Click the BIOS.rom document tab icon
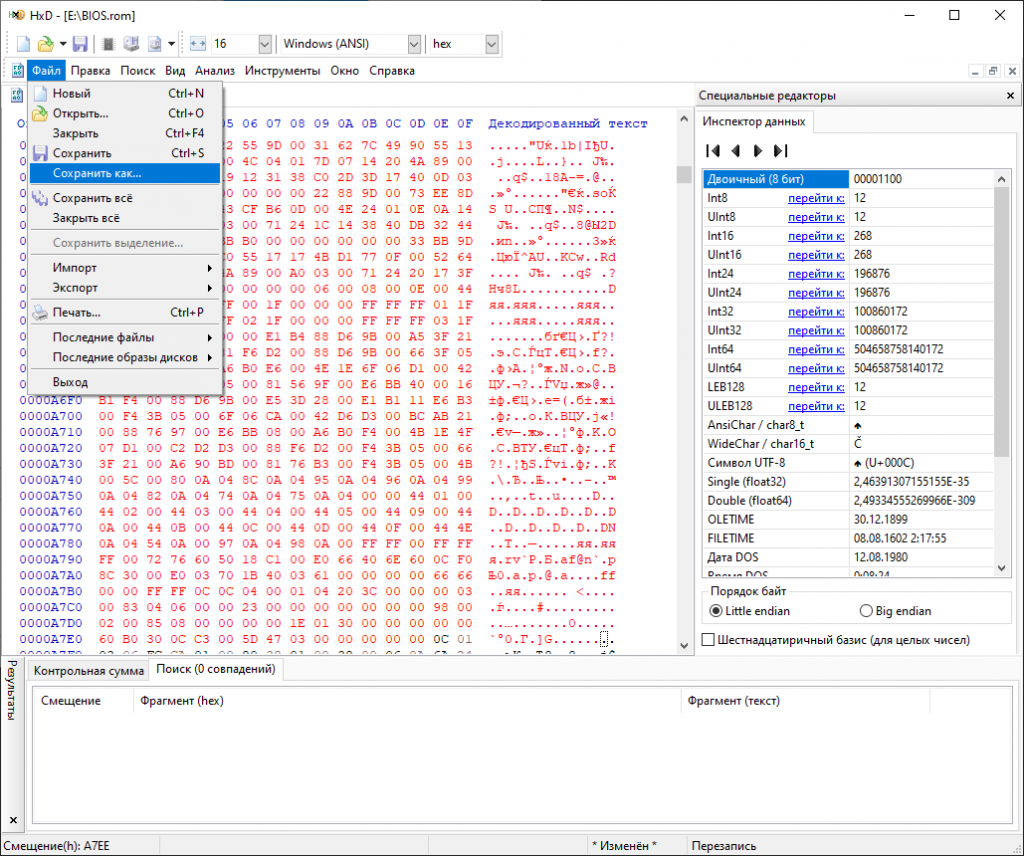Image resolution: width=1024 pixels, height=856 pixels. [x=17, y=95]
